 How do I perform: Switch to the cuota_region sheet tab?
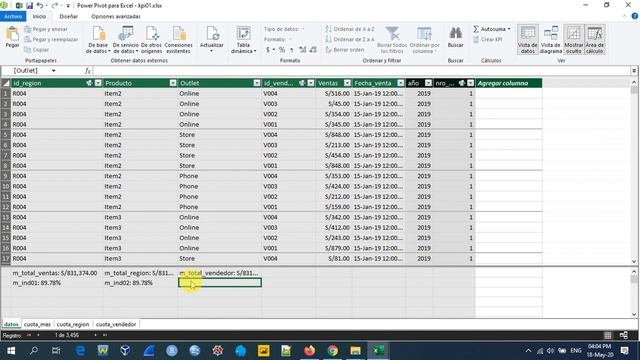(x=73, y=324)
